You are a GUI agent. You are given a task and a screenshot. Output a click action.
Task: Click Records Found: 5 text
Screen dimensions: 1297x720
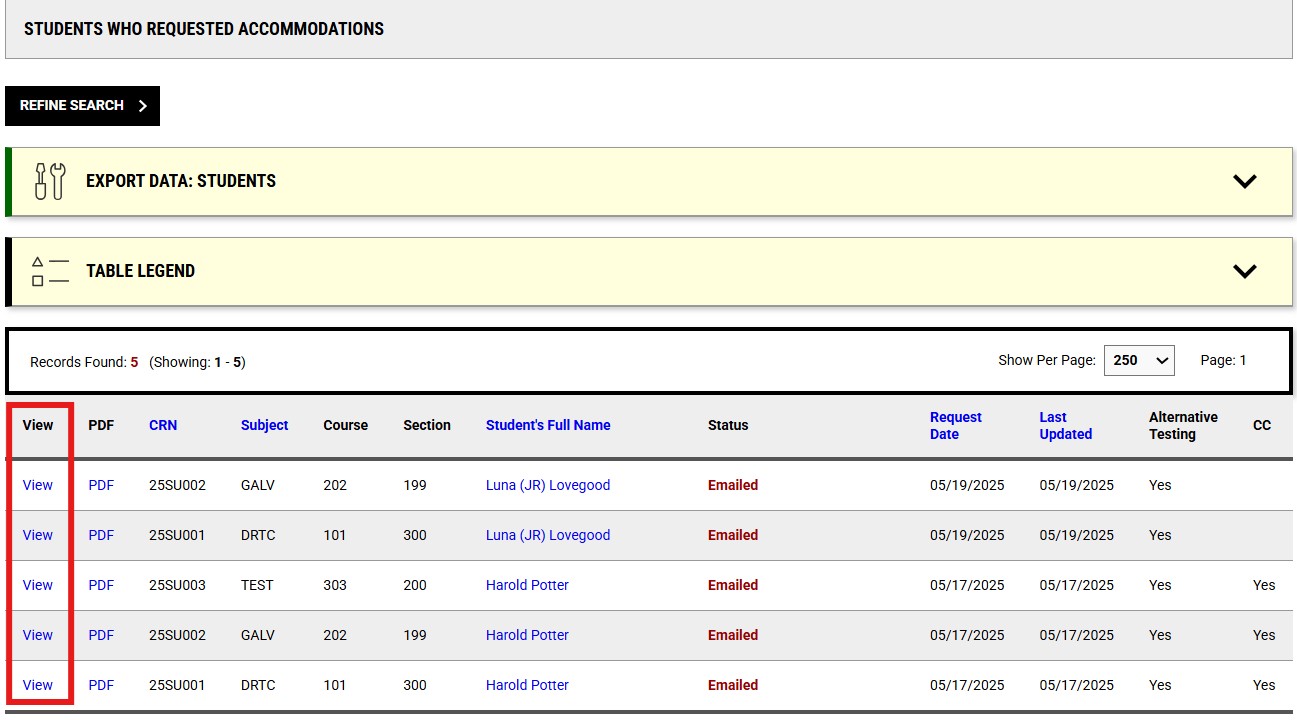[84, 362]
